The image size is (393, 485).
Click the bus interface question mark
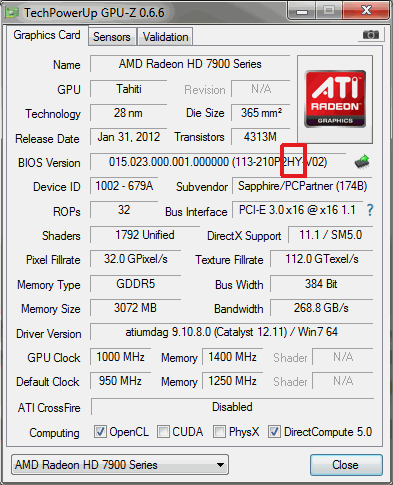click(370, 210)
